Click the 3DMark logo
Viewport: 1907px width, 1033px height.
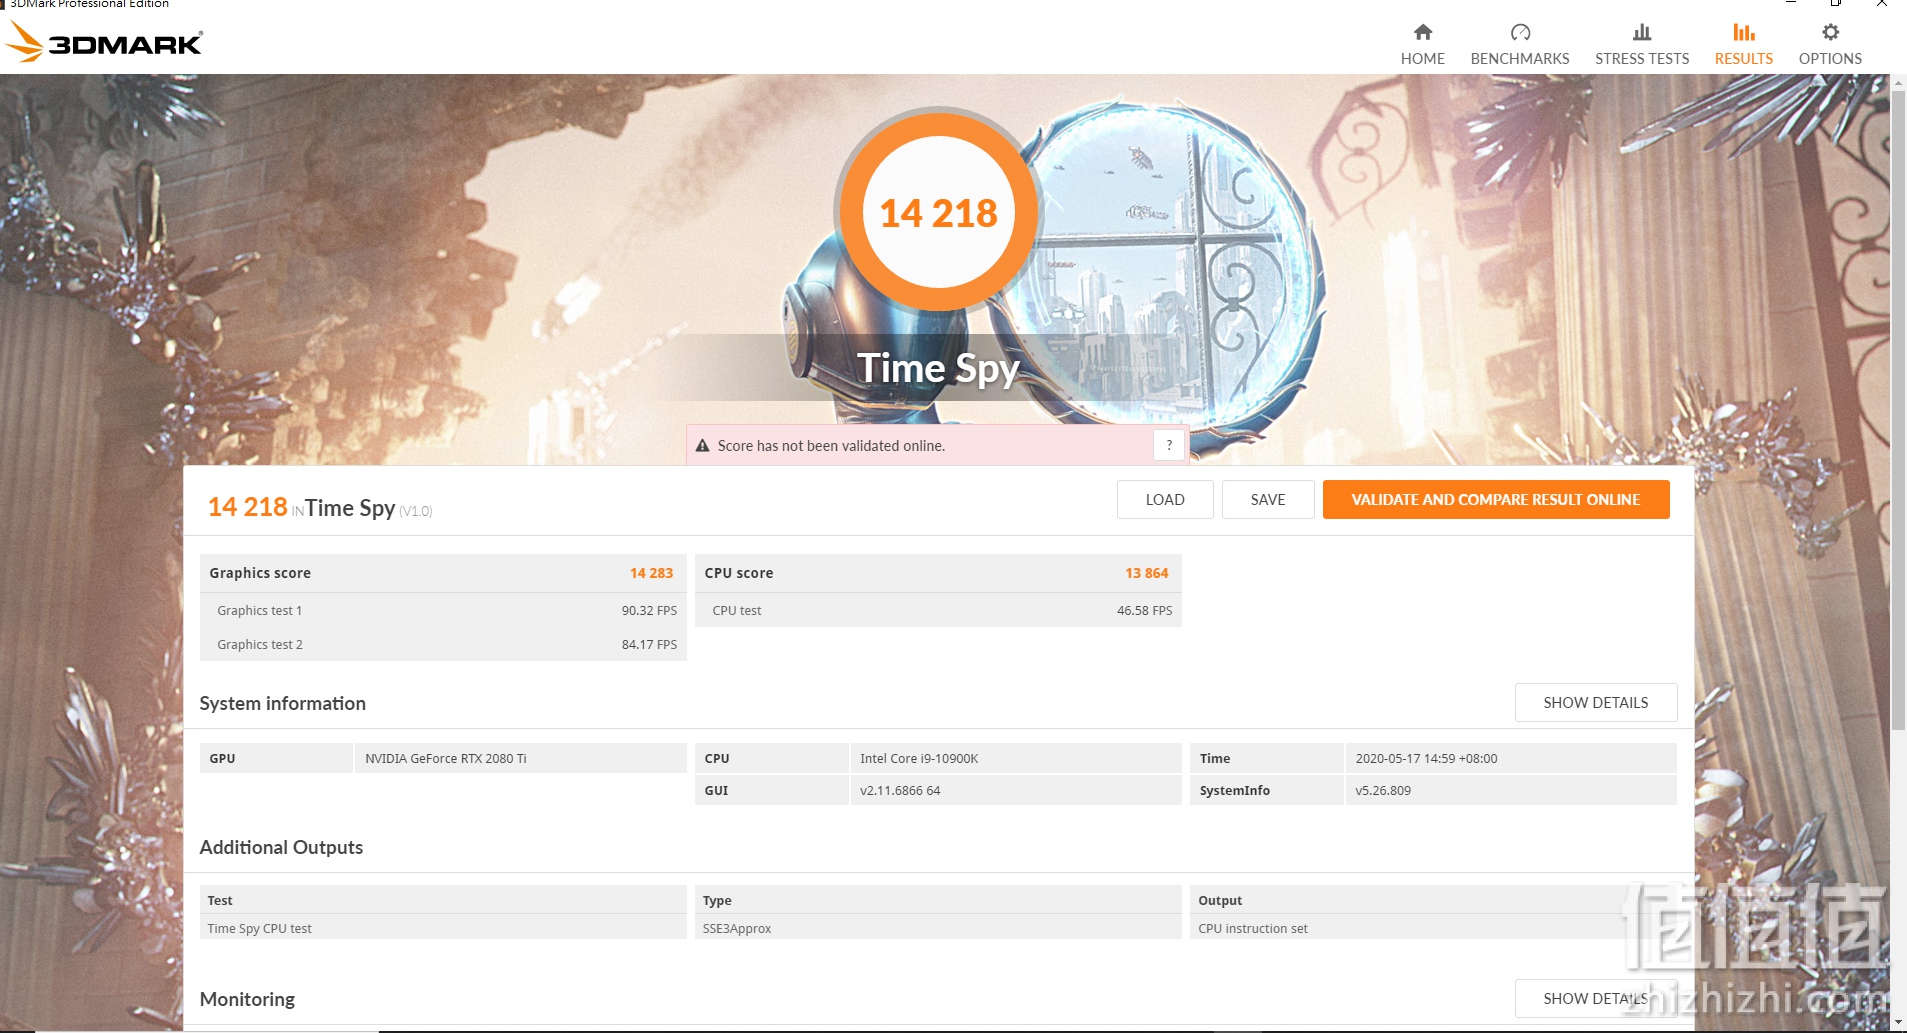coord(104,42)
